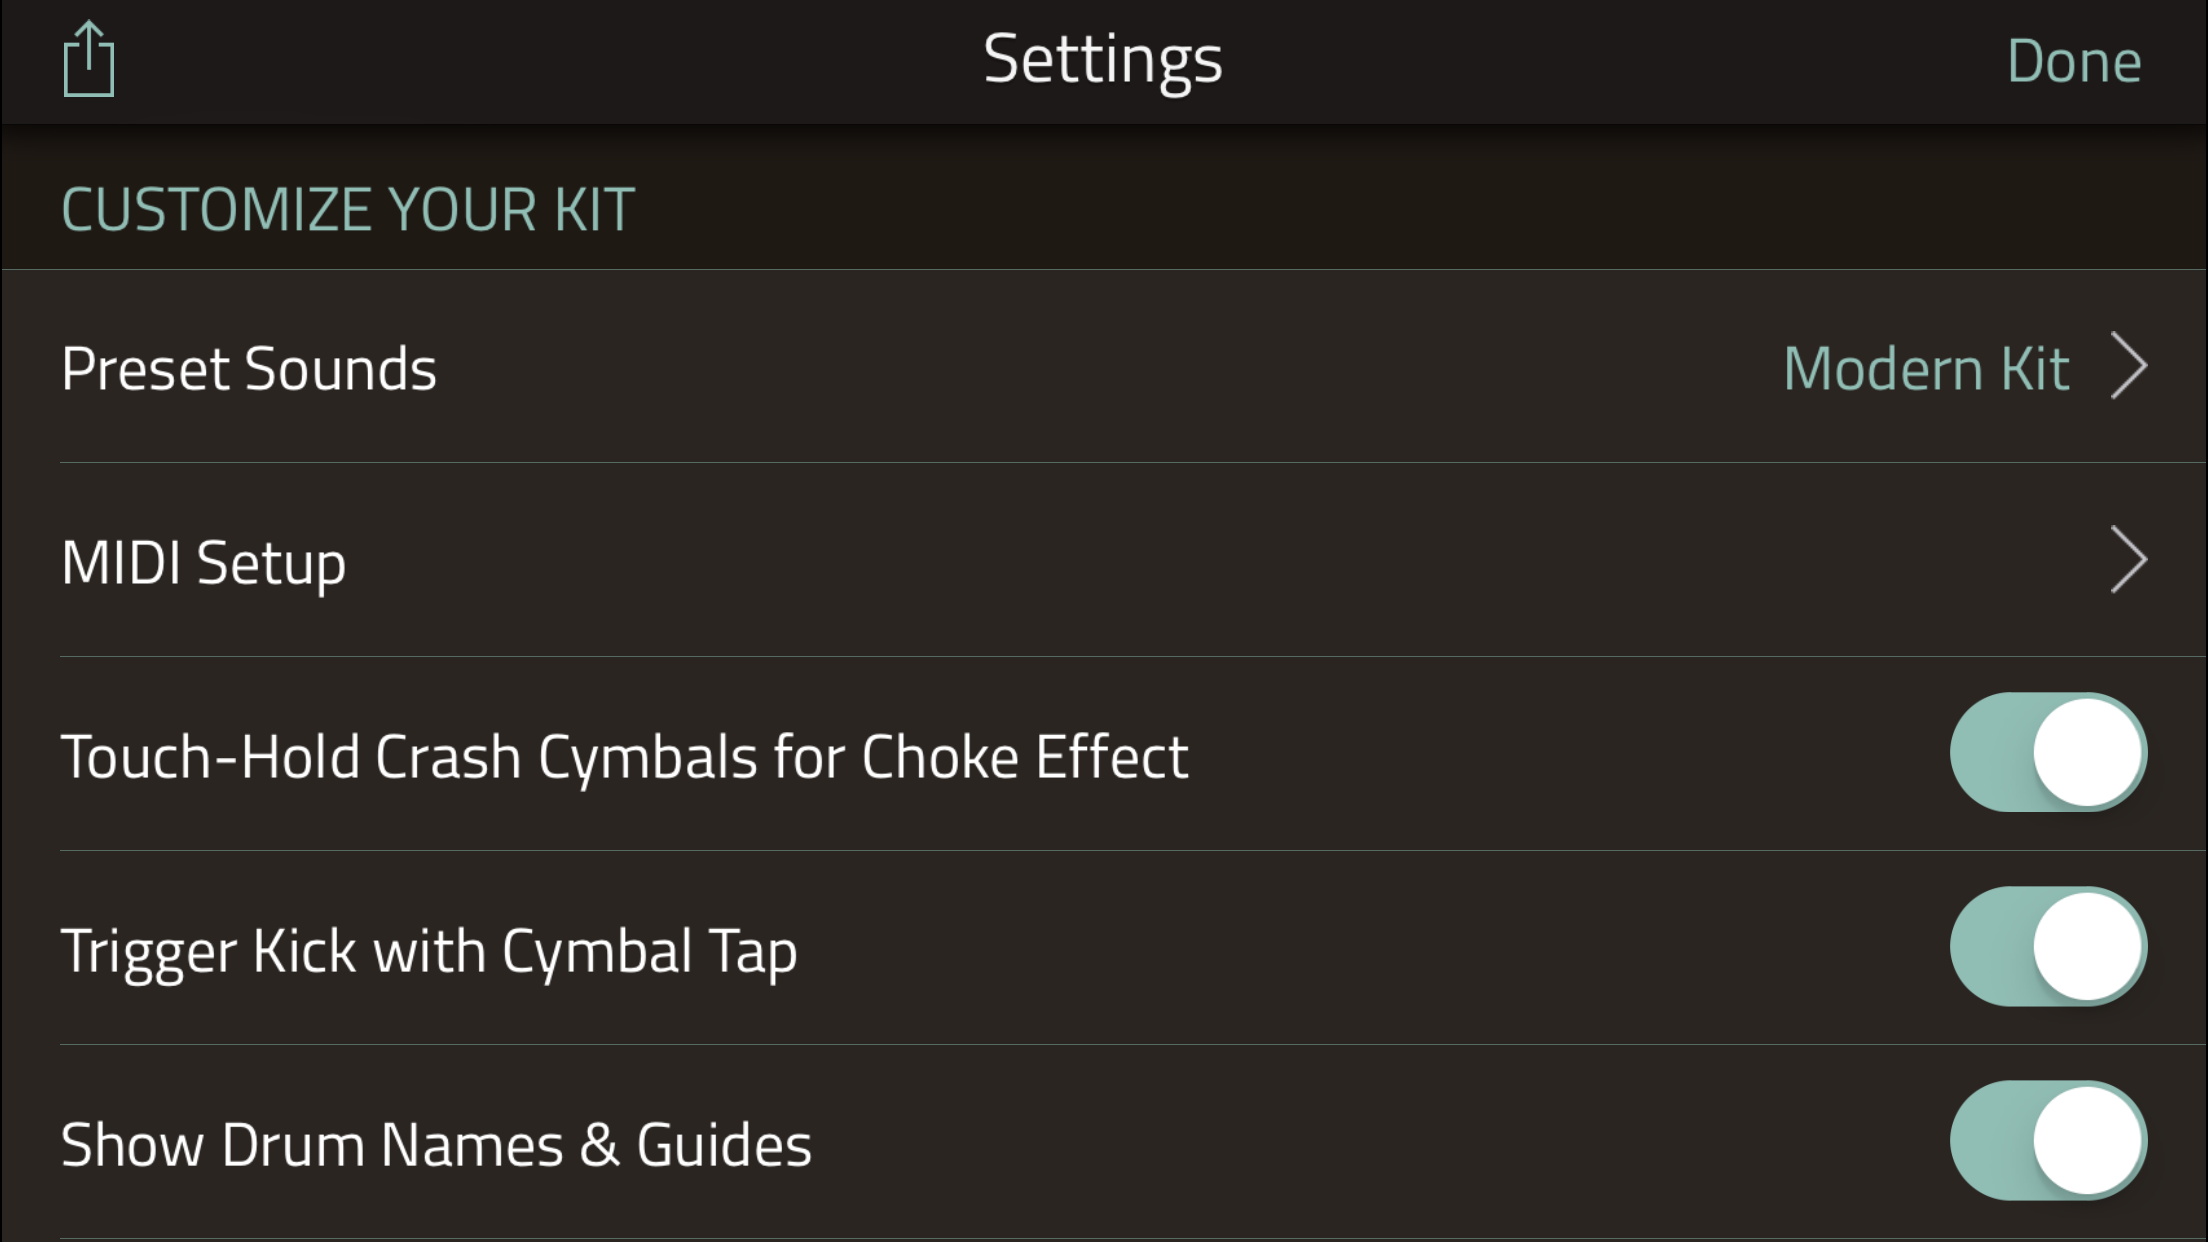Open the MIDI Setup label
Image resolution: width=2208 pixels, height=1242 pixels.
tap(204, 562)
